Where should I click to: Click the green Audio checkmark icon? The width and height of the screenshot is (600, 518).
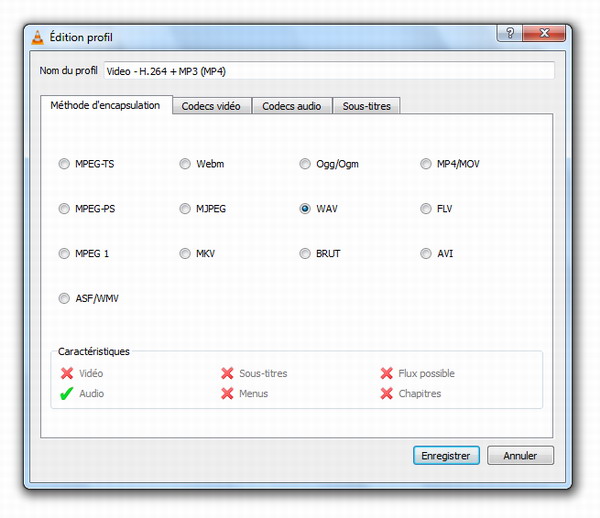pyautogui.click(x=66, y=394)
